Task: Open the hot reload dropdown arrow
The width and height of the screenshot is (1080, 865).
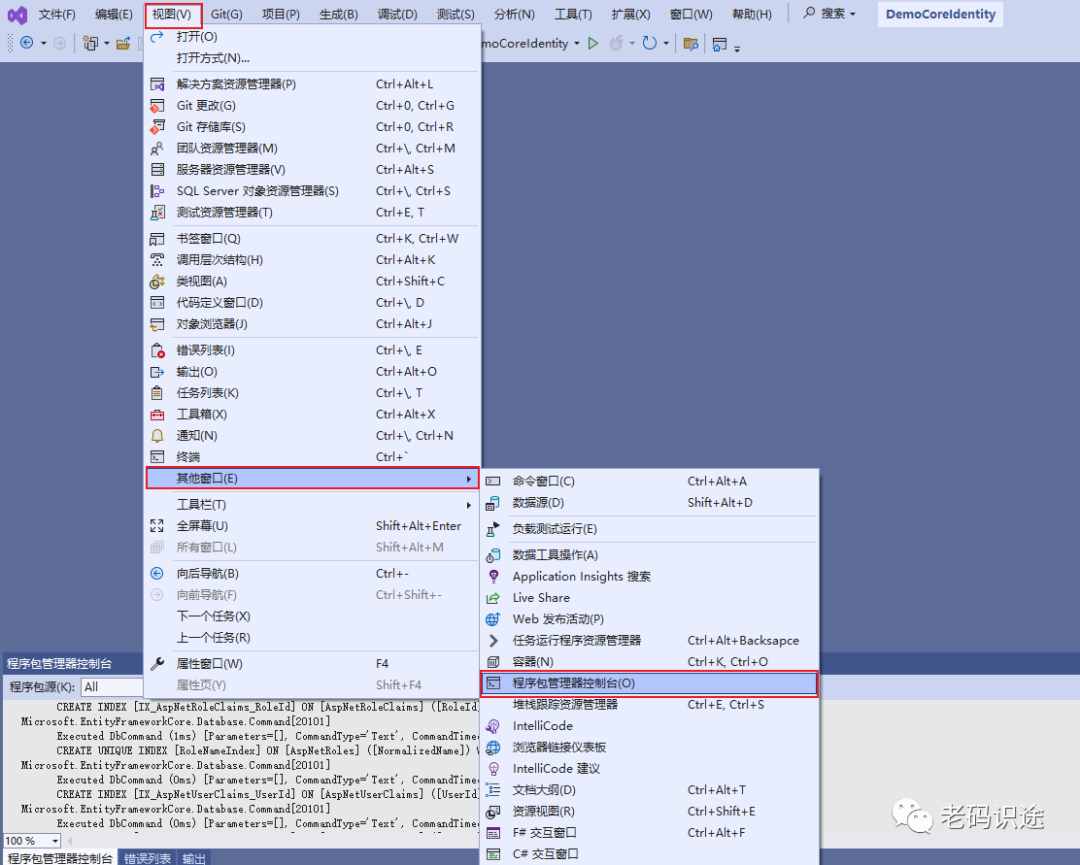Action: tap(632, 43)
